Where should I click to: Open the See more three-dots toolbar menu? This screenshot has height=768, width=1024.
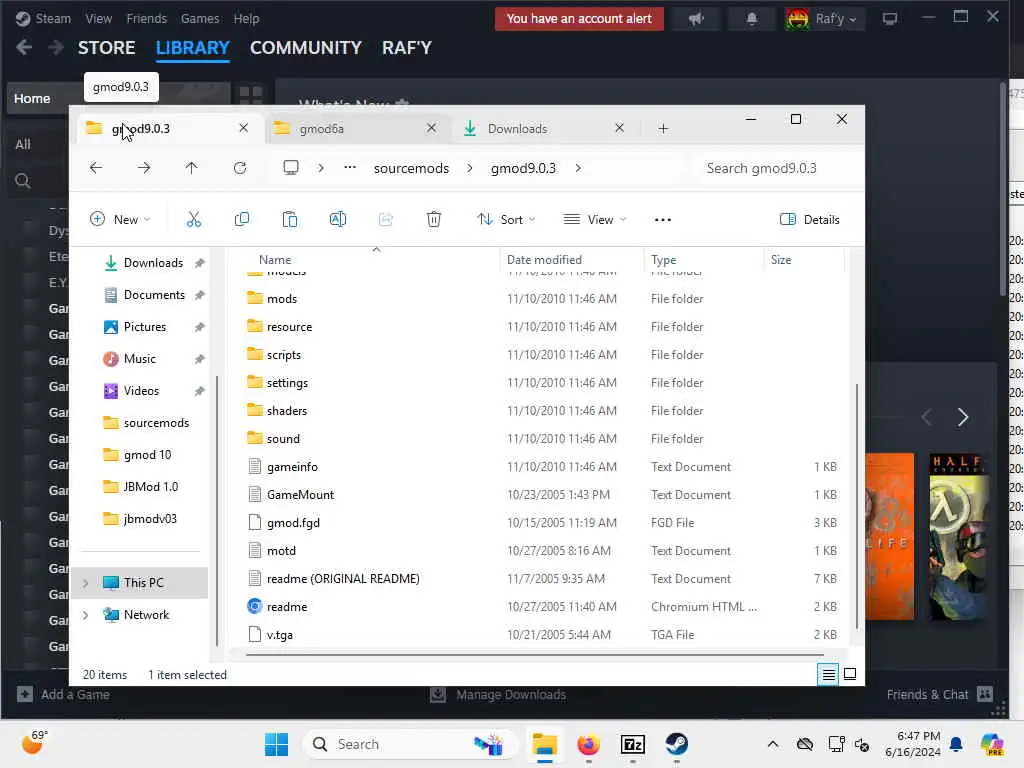[663, 220]
